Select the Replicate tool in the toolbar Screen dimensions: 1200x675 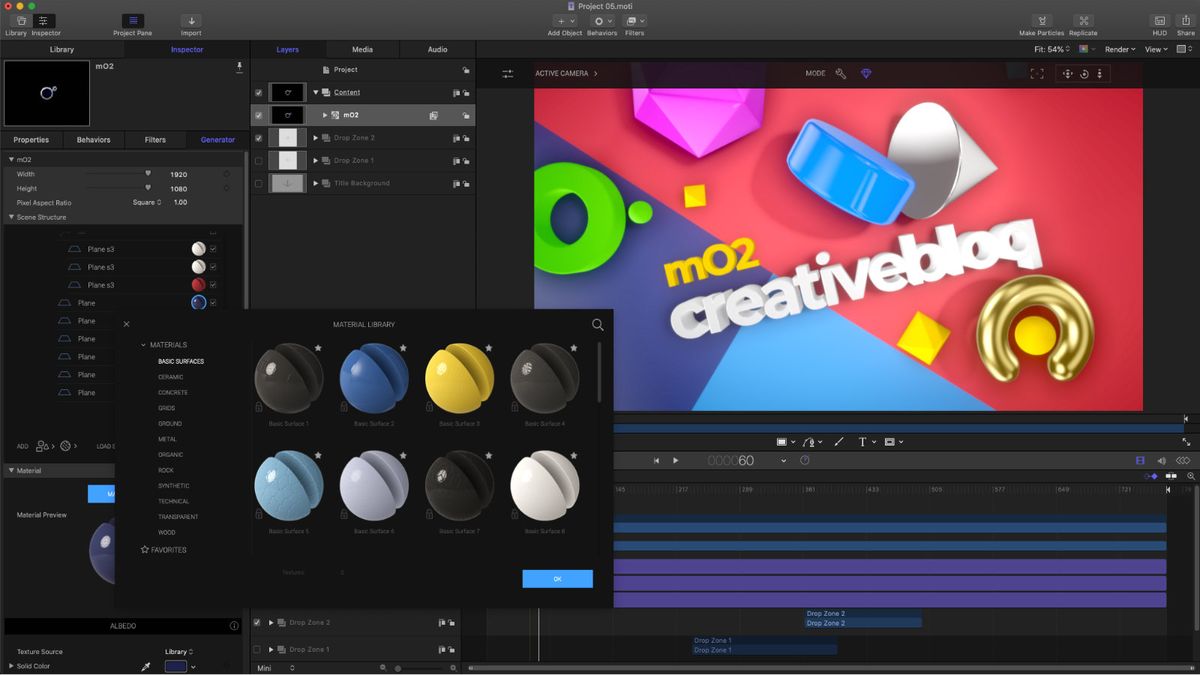pyautogui.click(x=1083, y=22)
